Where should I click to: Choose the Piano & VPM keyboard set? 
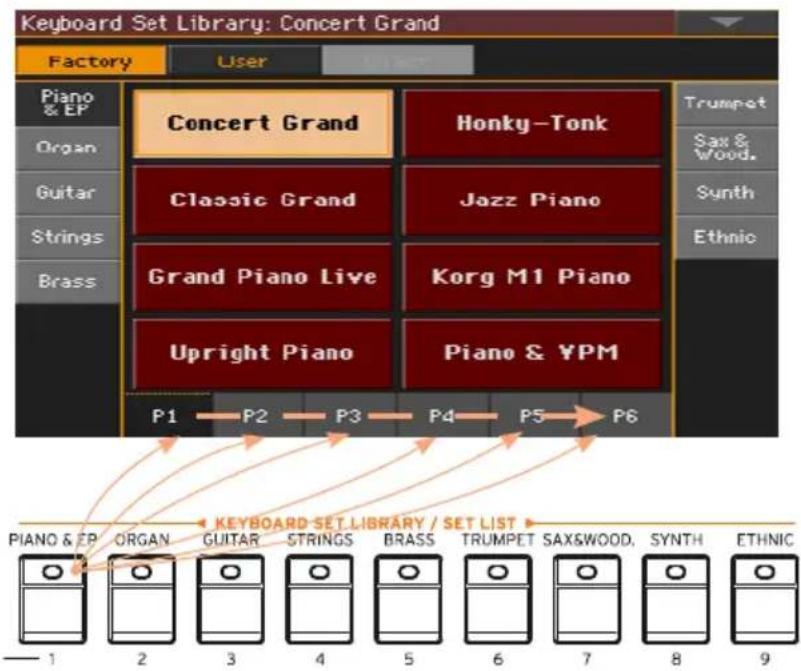point(532,353)
